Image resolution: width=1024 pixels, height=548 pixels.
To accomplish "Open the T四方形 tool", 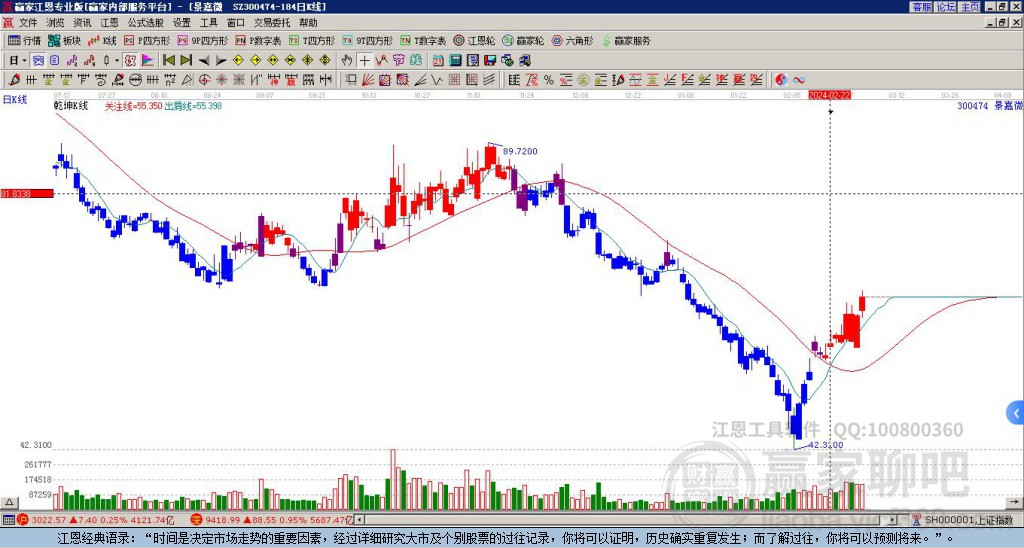I will pos(312,40).
